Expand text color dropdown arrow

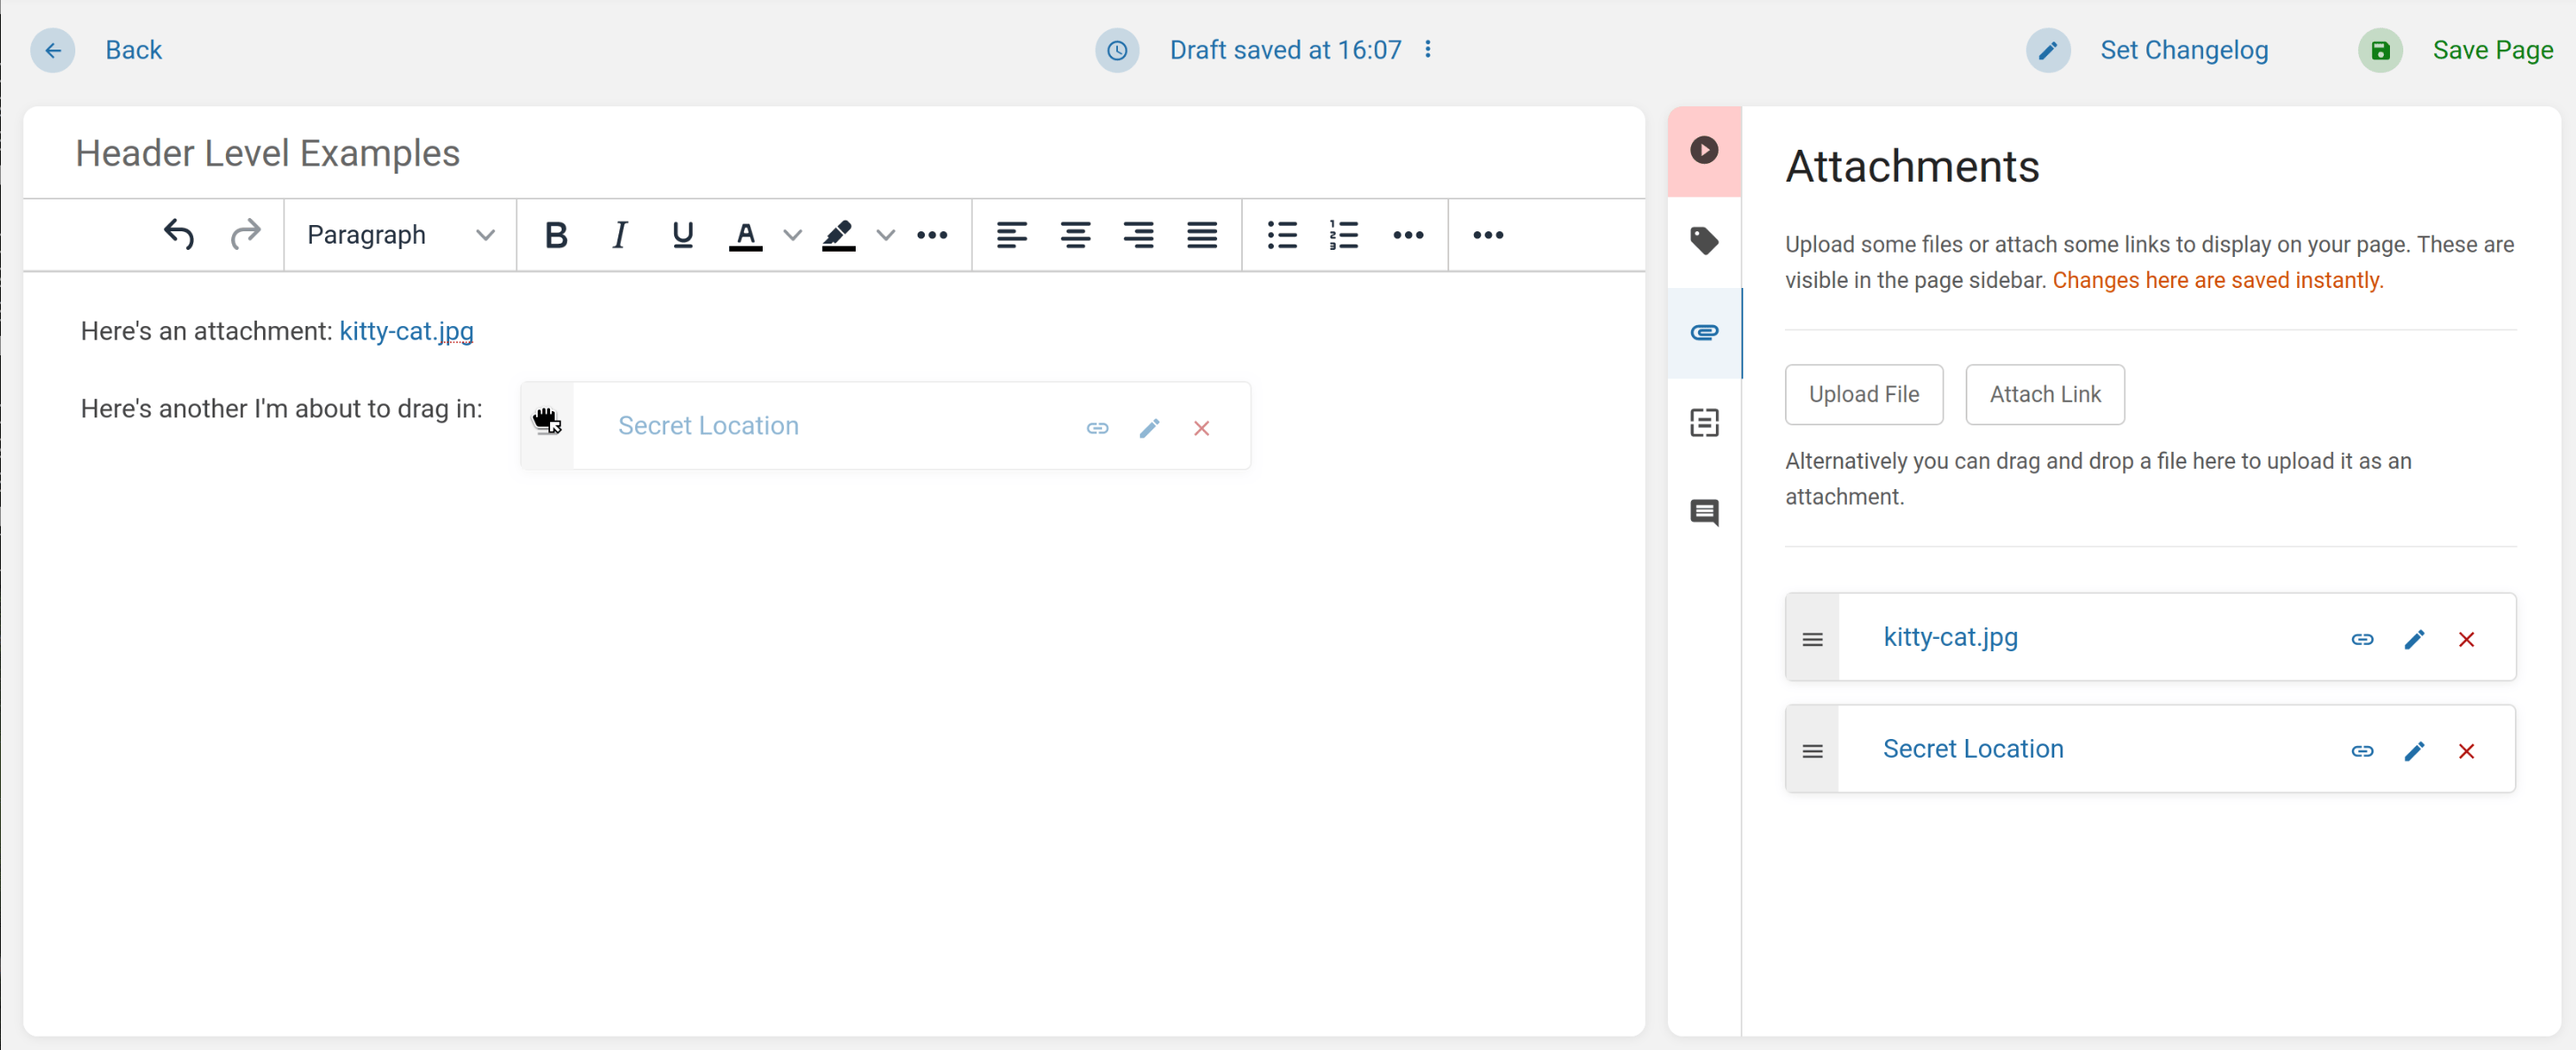[792, 235]
